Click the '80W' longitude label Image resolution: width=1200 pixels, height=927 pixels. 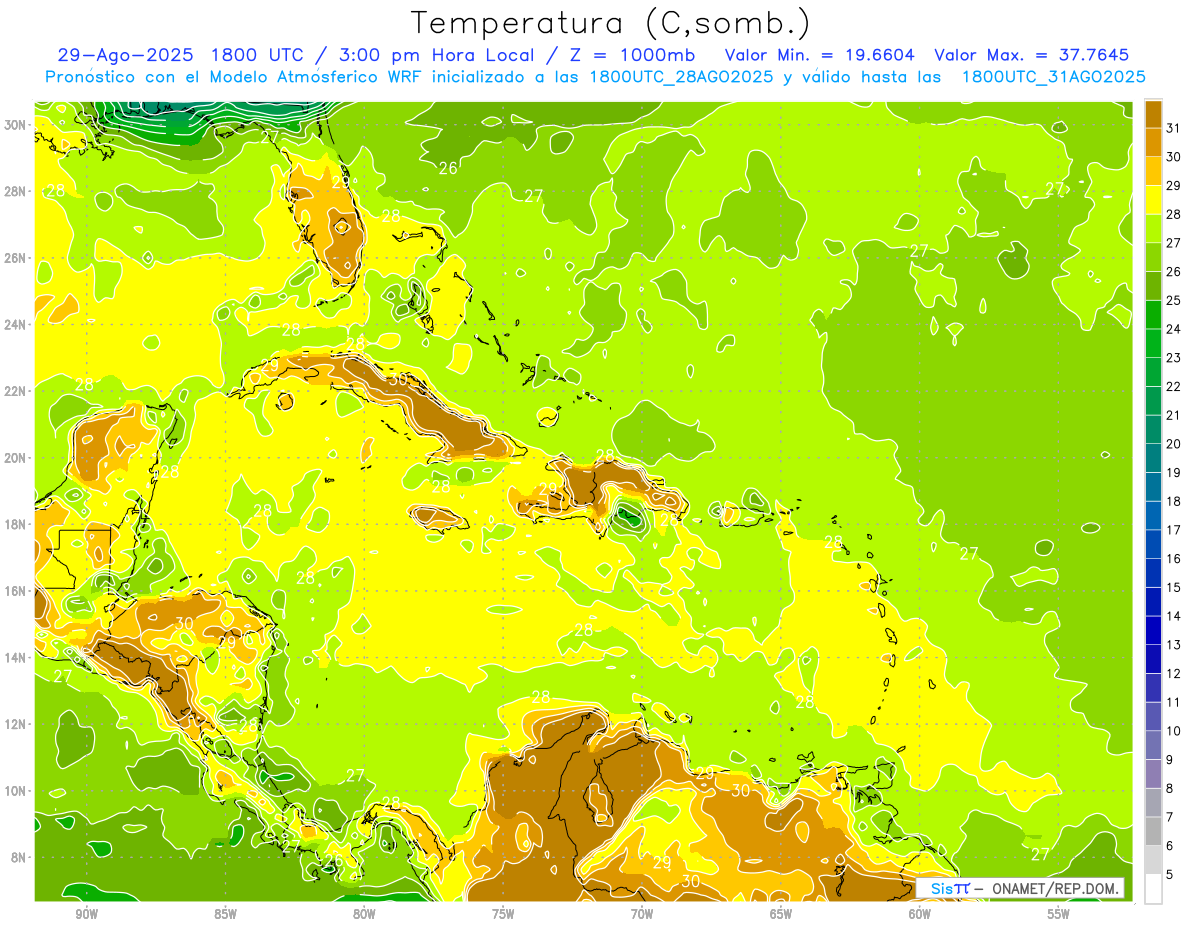tap(364, 914)
